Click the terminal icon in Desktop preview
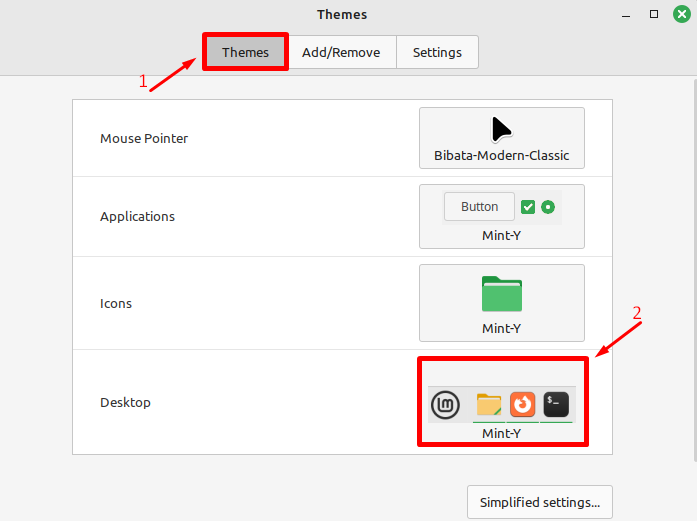The width and height of the screenshot is (697, 521). 556,404
